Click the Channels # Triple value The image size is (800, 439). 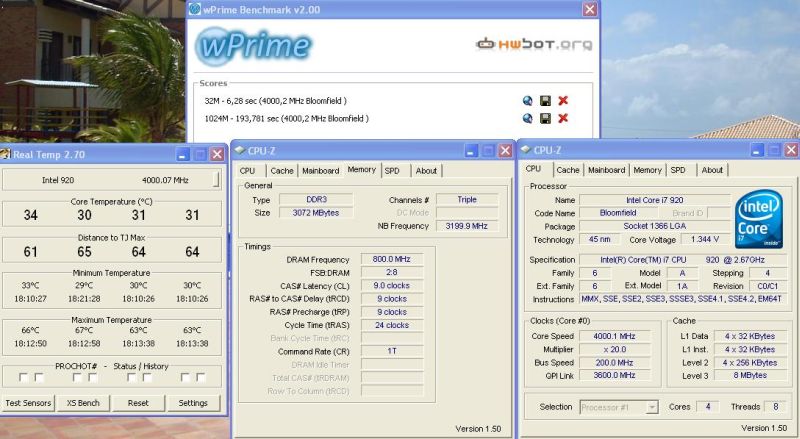pos(466,200)
